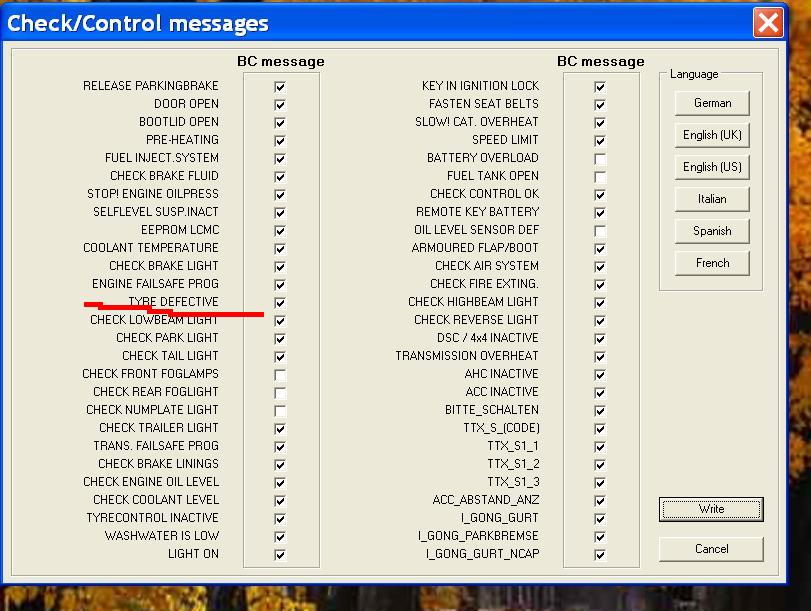Toggle I_GONG_GURT checkbox
The width and height of the screenshot is (811, 611).
click(600, 518)
